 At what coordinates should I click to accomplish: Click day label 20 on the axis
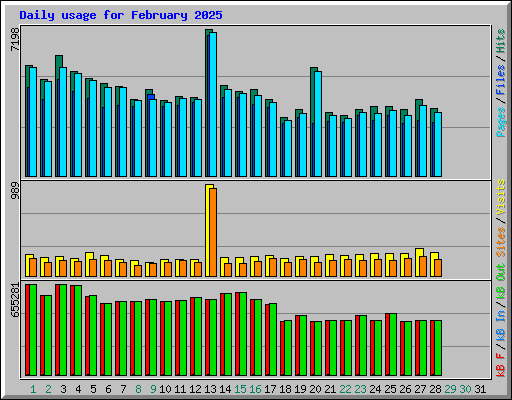click(315, 389)
